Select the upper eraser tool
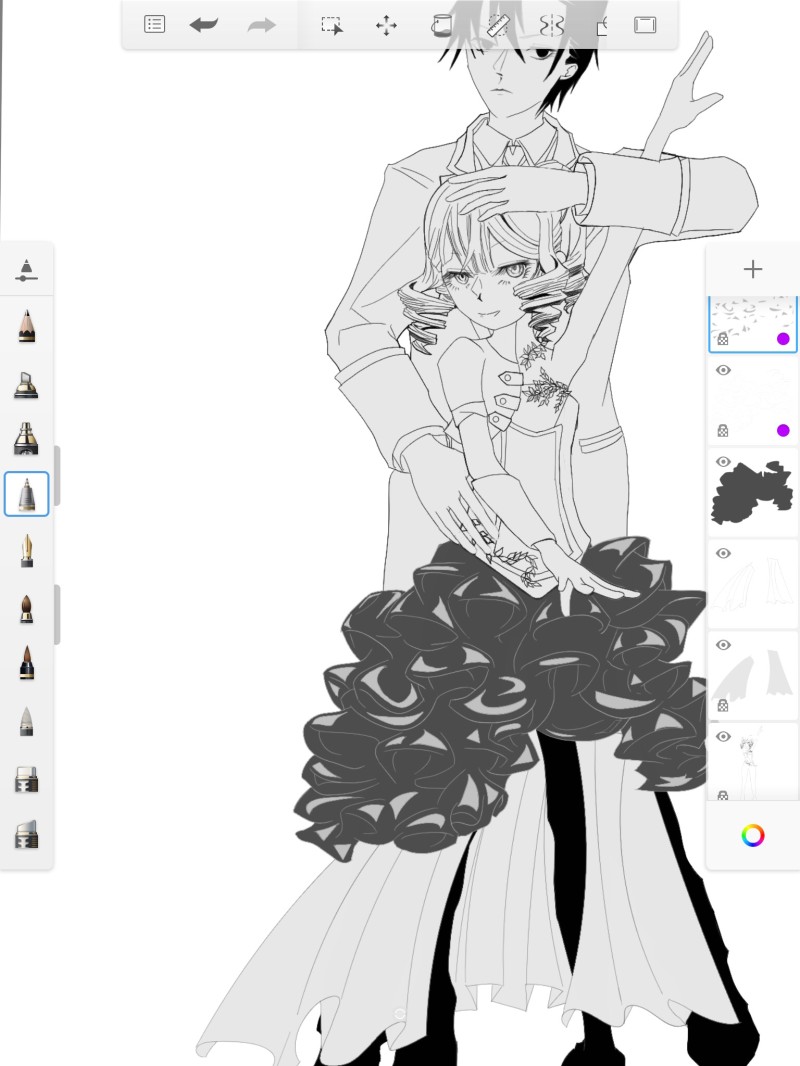 [26, 779]
